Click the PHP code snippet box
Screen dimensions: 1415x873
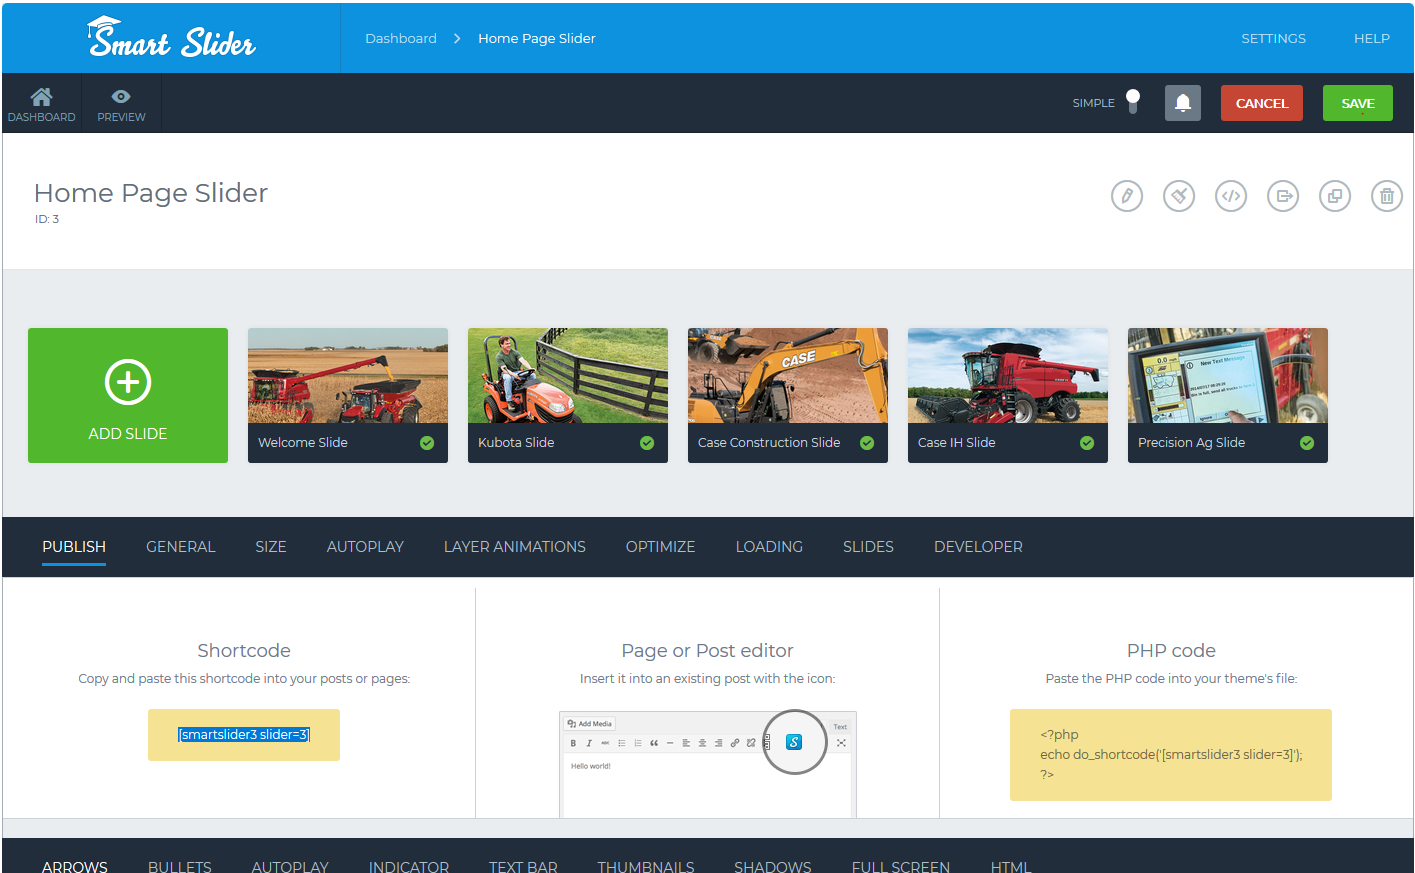pos(1171,755)
